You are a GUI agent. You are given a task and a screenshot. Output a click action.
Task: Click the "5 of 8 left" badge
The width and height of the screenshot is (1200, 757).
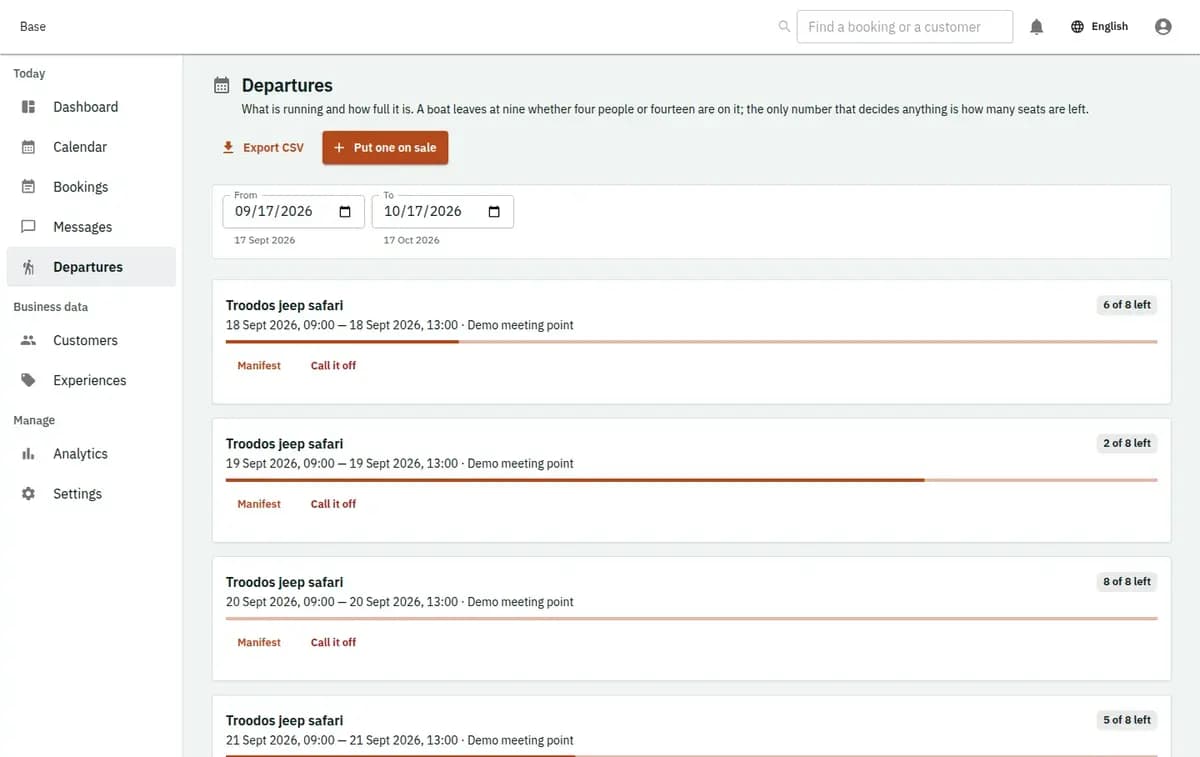1127,720
